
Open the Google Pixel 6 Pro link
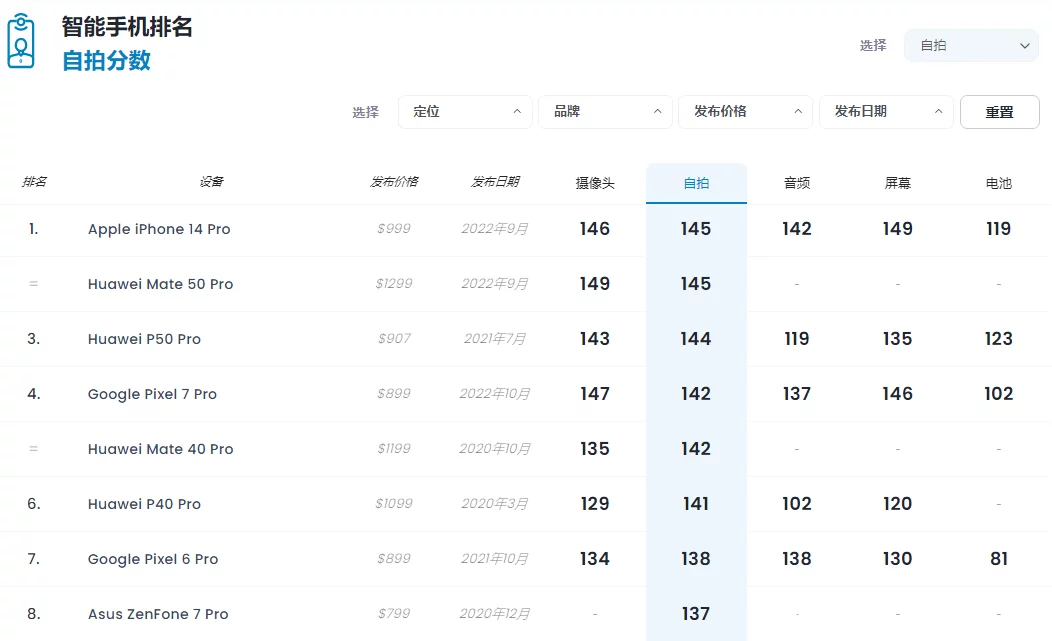point(153,560)
